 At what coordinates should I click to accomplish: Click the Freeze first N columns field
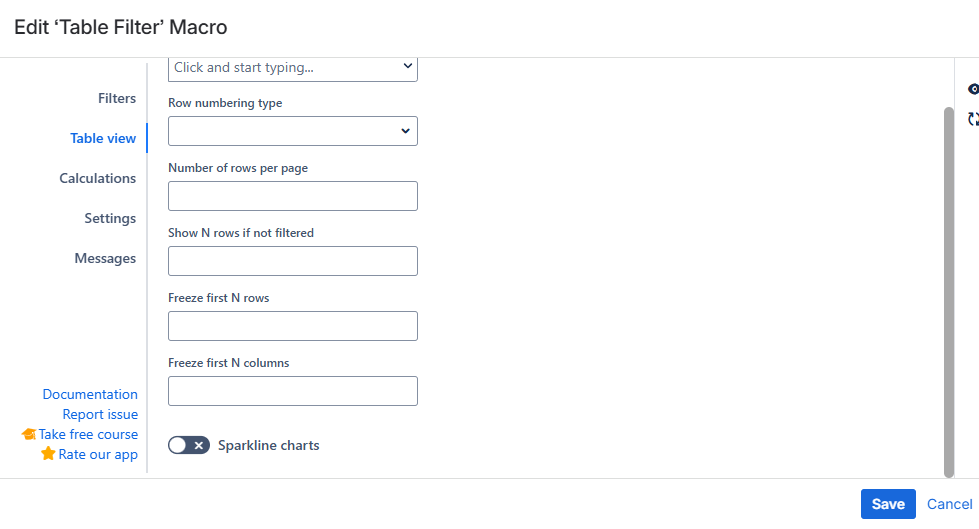(293, 391)
